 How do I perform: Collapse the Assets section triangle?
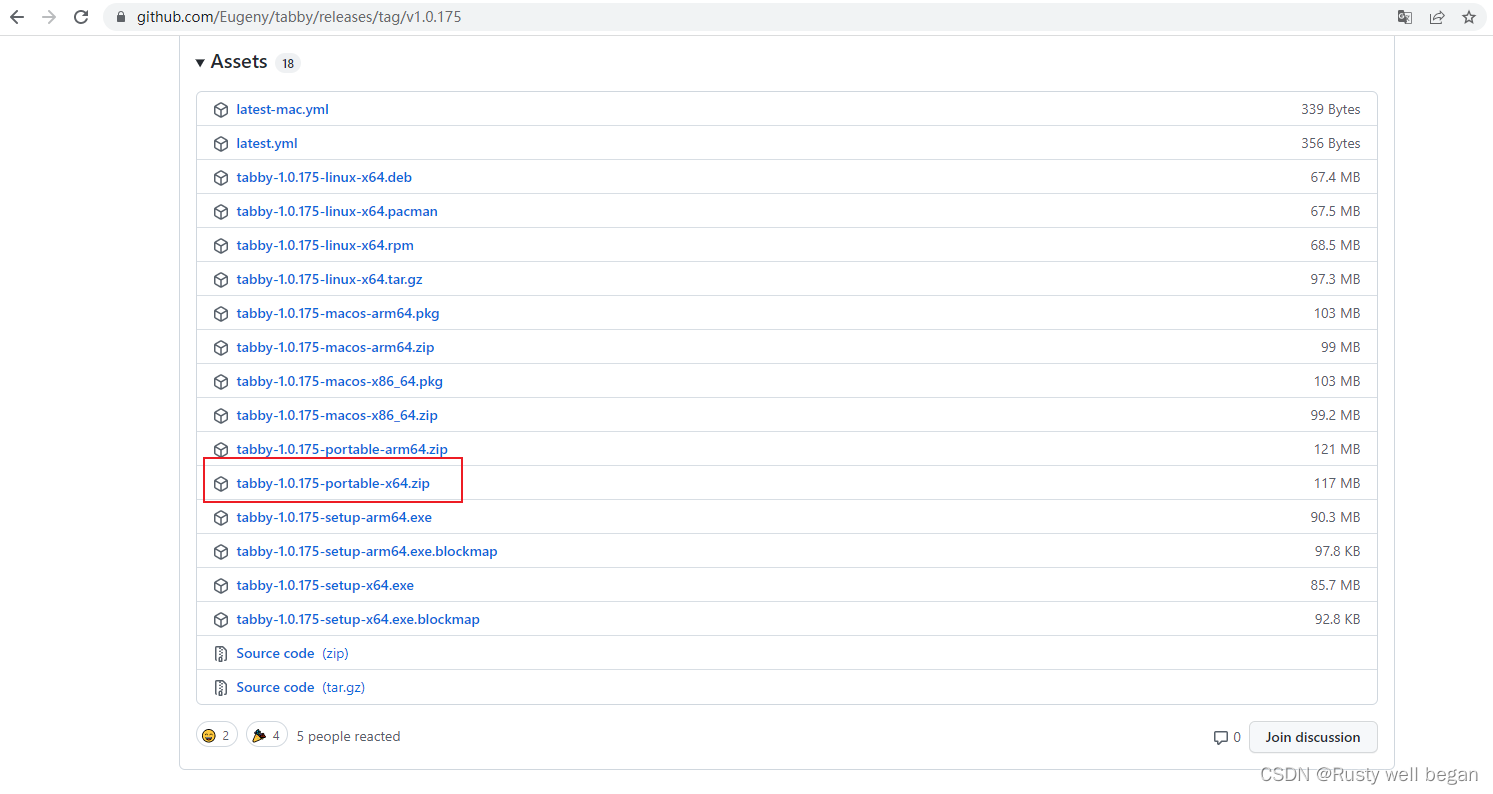point(201,62)
